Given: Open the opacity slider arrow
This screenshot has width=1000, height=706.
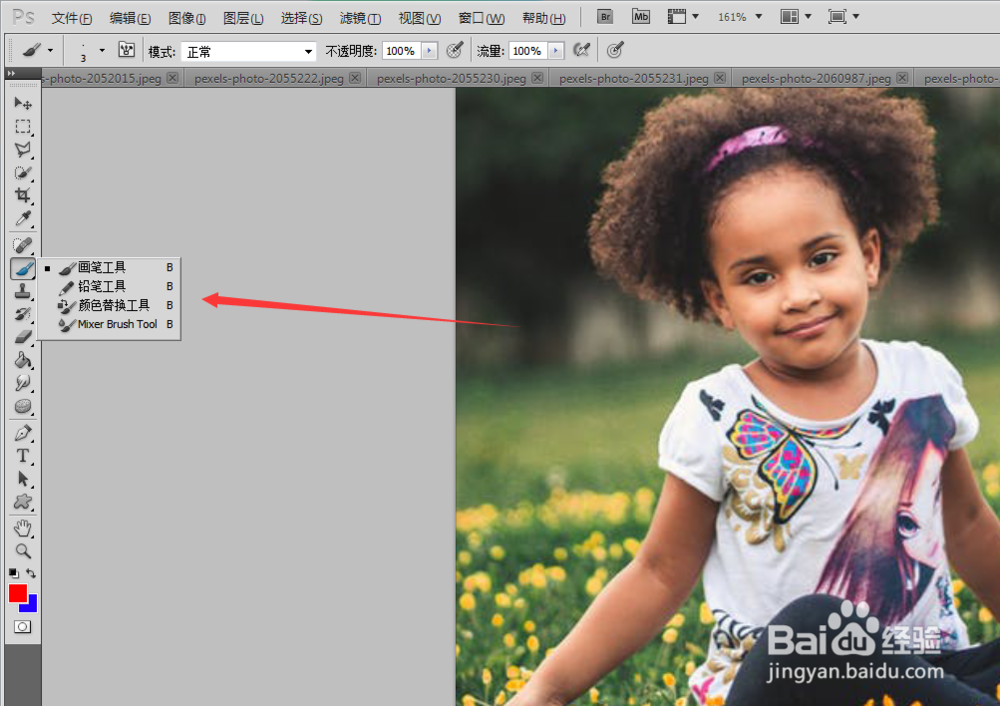Looking at the screenshot, I should click(430, 50).
